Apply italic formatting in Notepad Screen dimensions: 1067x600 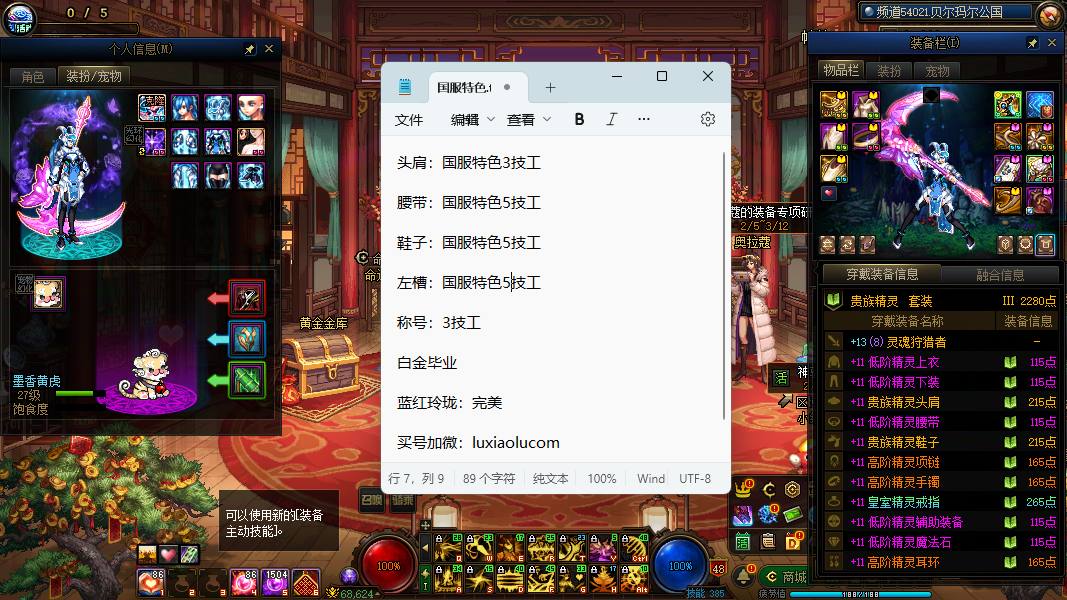coord(612,119)
